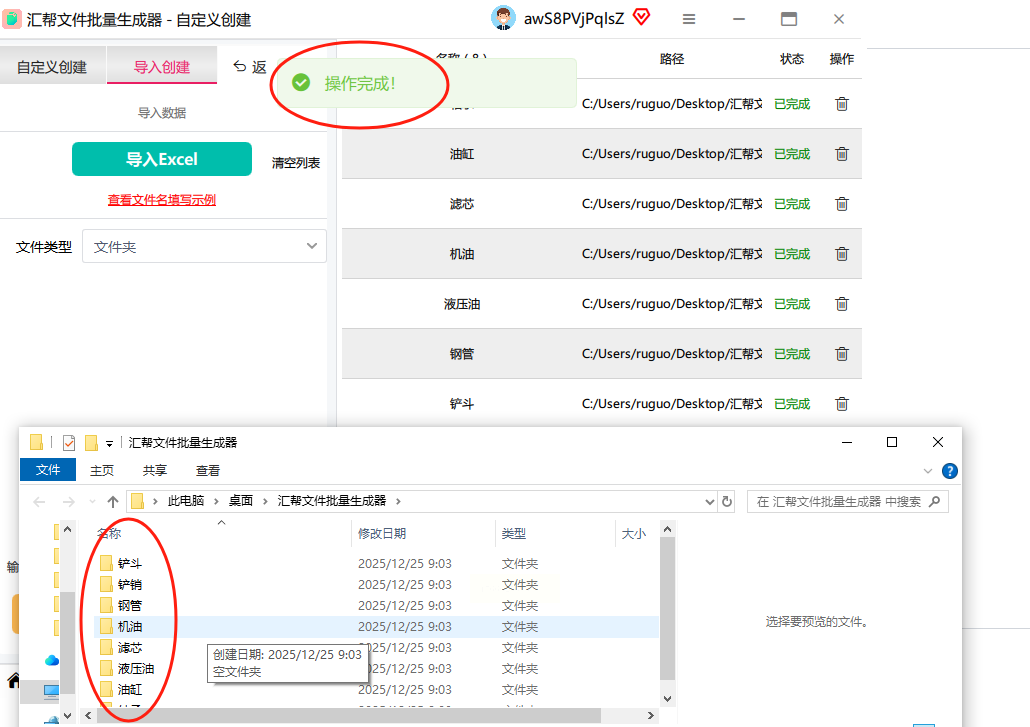
Task: Click the green app logo in the title bar
Action: (12, 19)
